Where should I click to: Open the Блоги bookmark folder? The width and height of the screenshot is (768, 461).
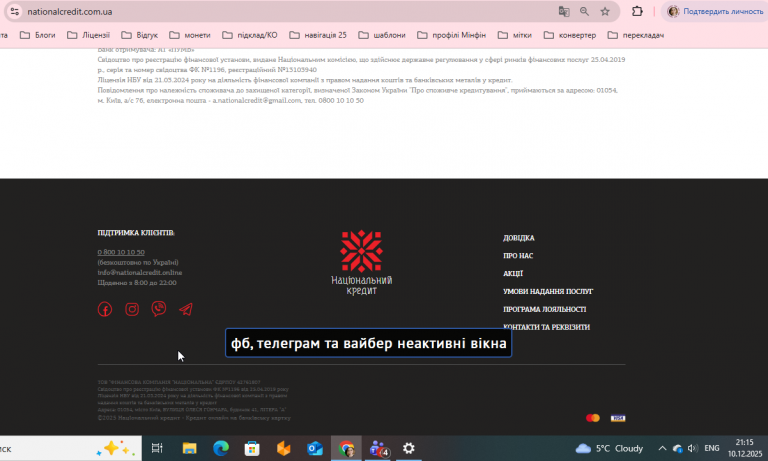coord(38,35)
